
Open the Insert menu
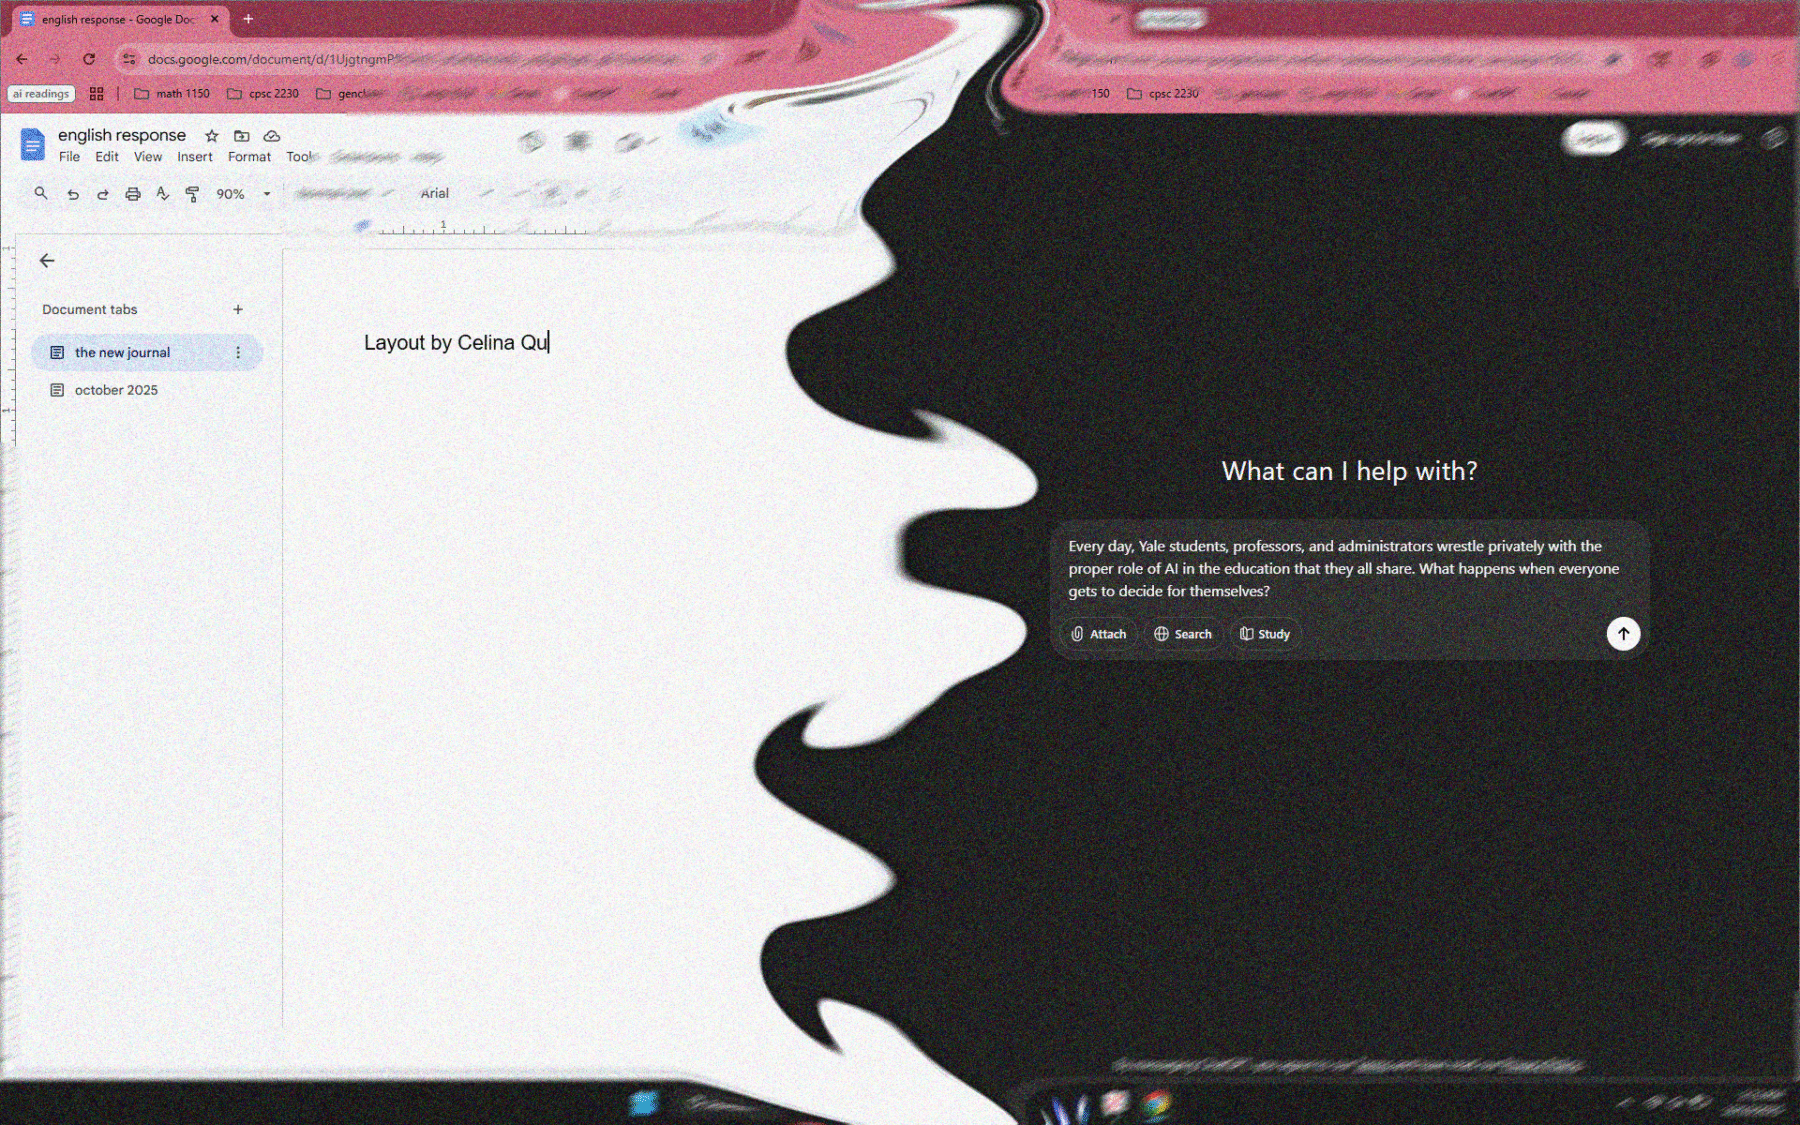[195, 157]
